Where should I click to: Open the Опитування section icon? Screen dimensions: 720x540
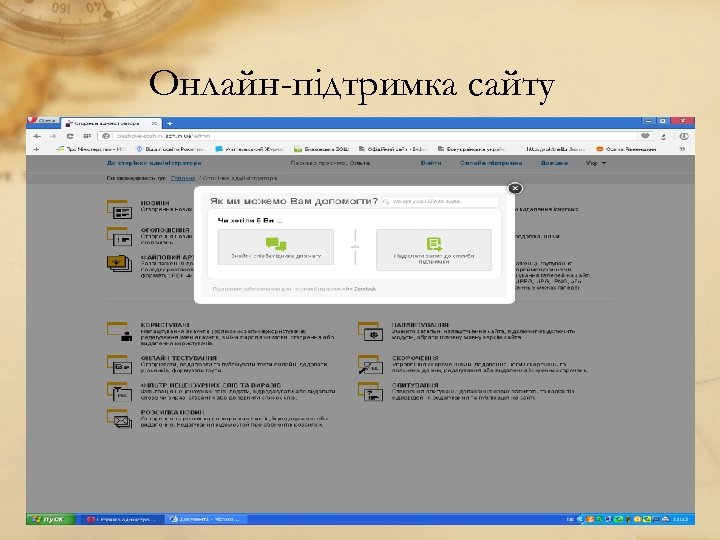click(370, 392)
